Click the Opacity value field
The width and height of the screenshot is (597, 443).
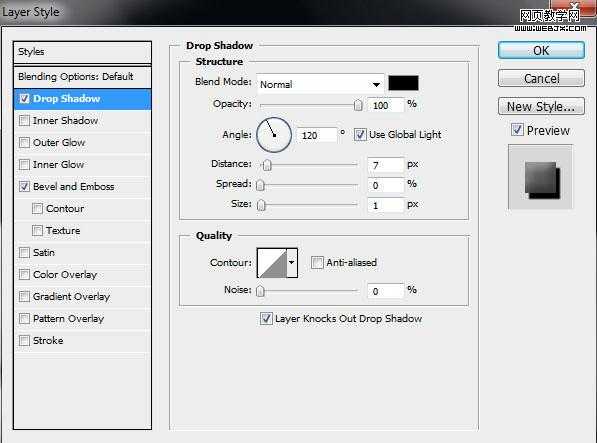[x=385, y=105]
